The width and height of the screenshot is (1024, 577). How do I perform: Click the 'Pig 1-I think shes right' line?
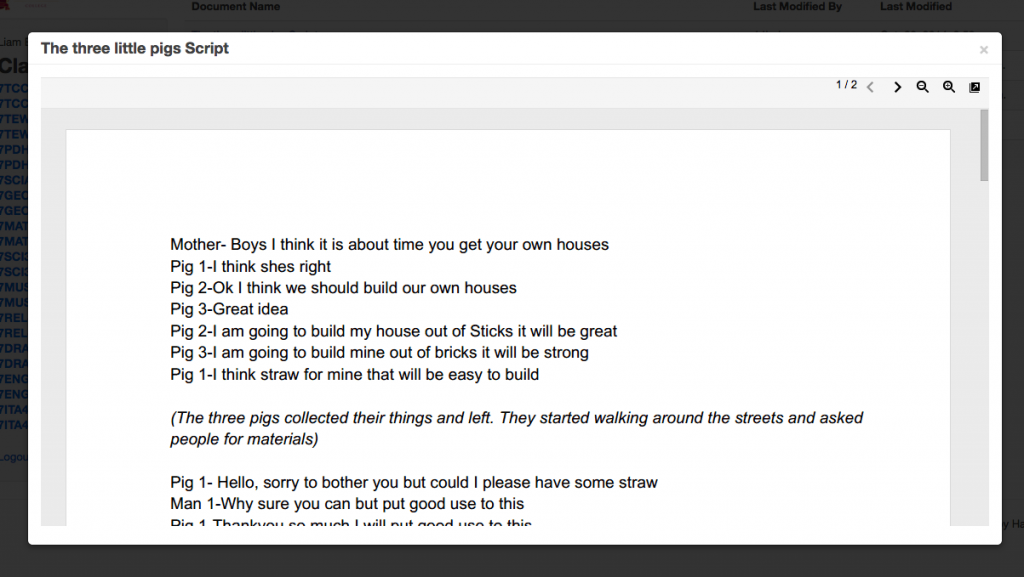tap(250, 266)
